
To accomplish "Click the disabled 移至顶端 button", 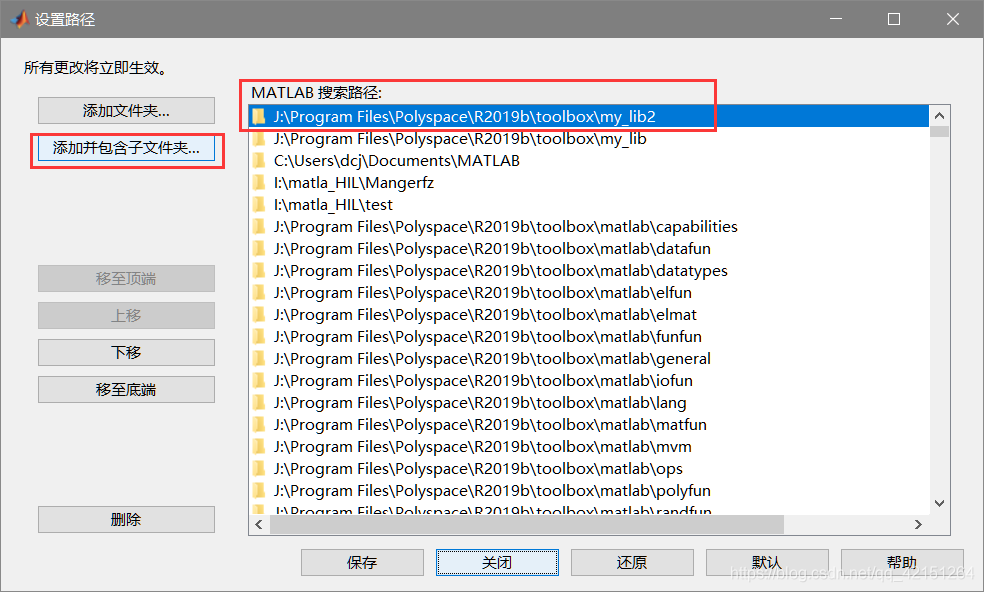I will click(126, 278).
